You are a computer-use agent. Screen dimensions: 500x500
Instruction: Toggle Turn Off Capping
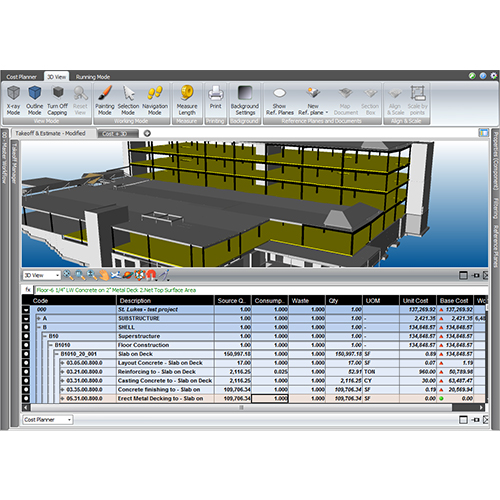click(57, 100)
